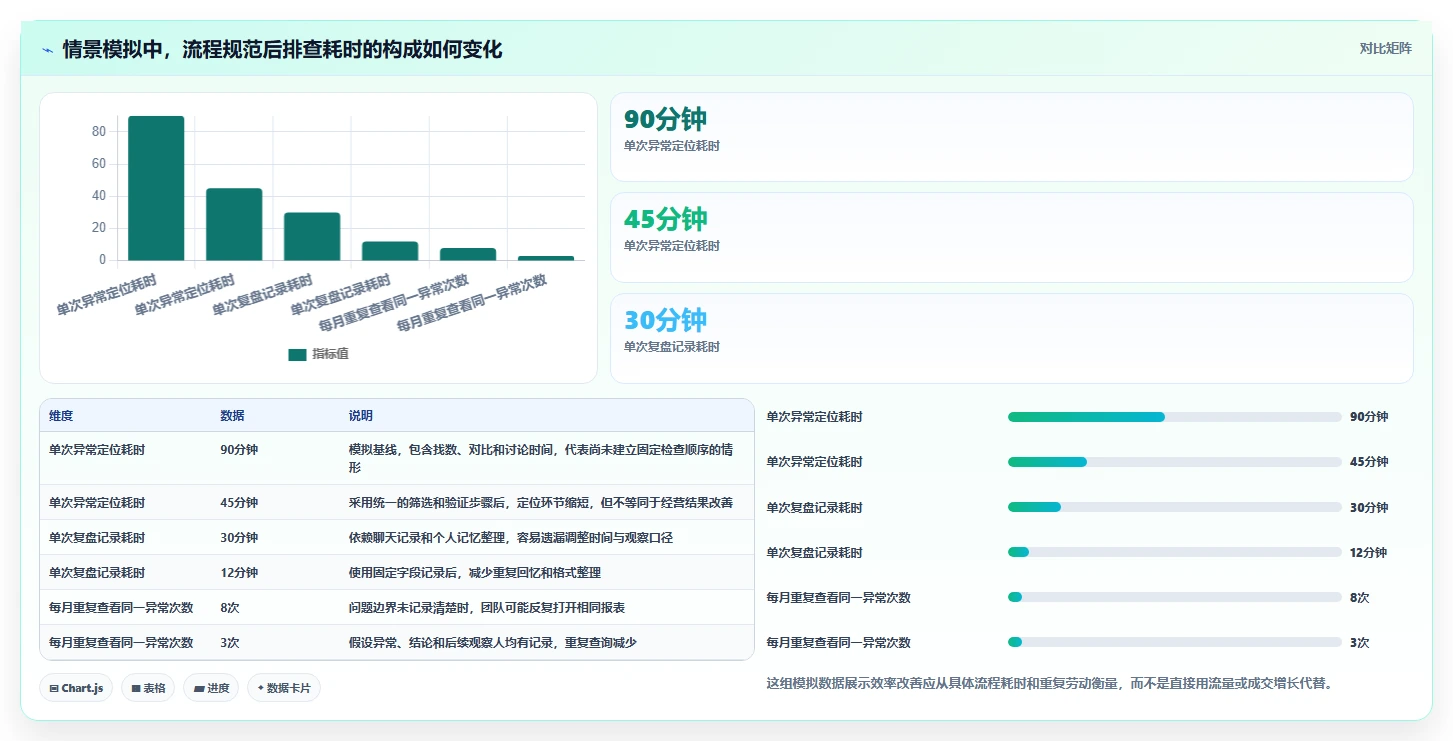
Task: Click the progress bar ending at 45分钟
Action: pyautogui.click(x=1175, y=462)
